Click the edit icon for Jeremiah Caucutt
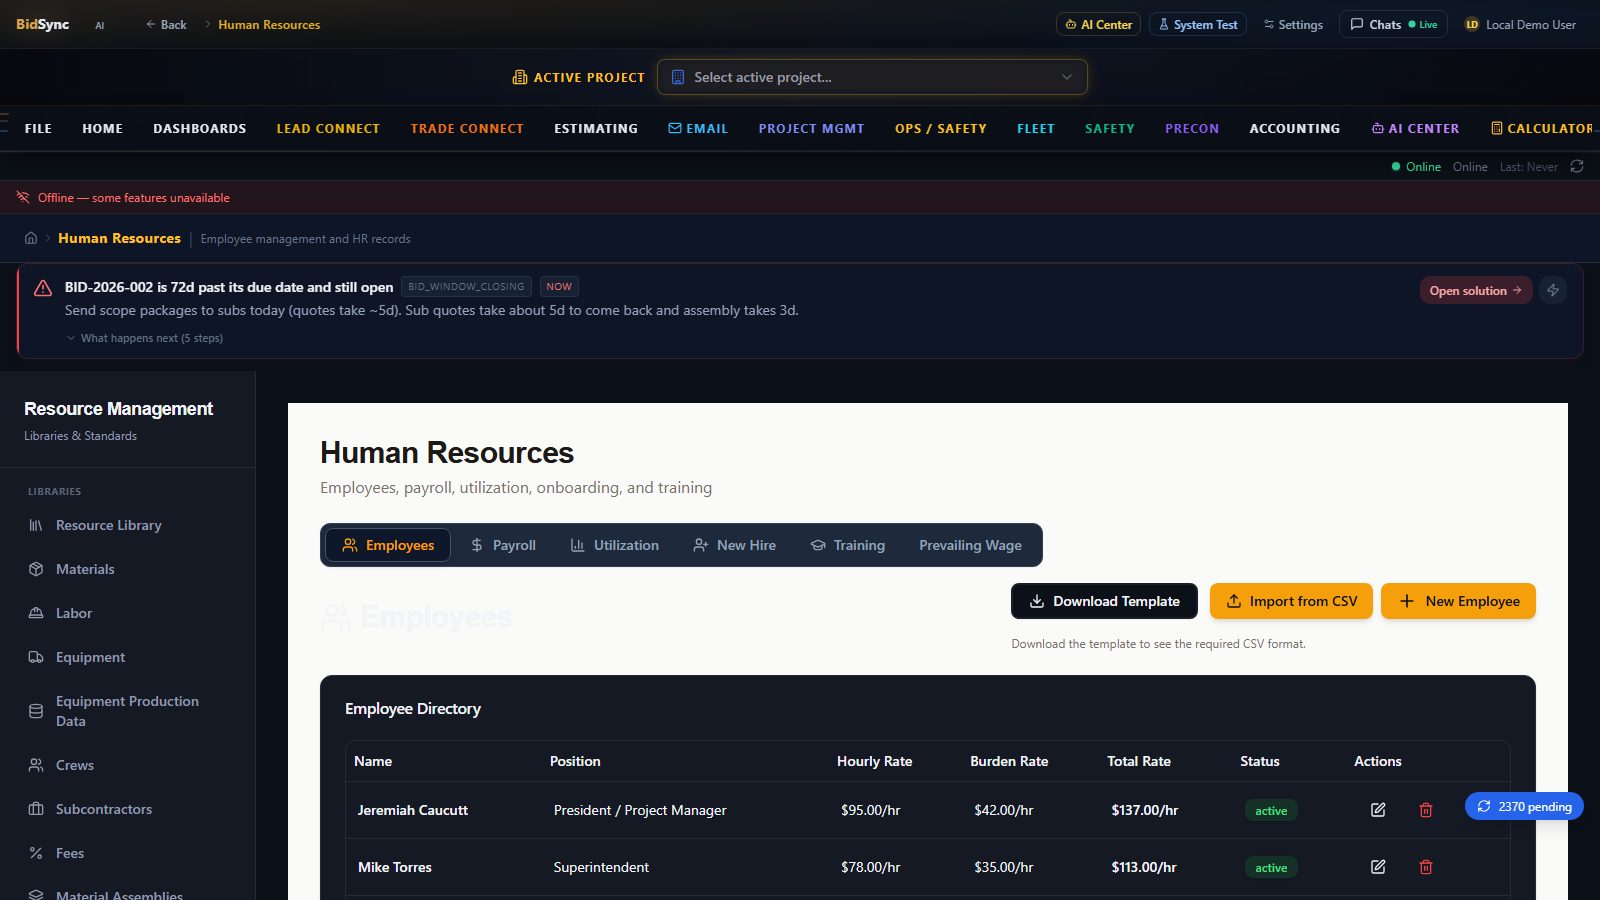1600x900 pixels. click(1378, 810)
